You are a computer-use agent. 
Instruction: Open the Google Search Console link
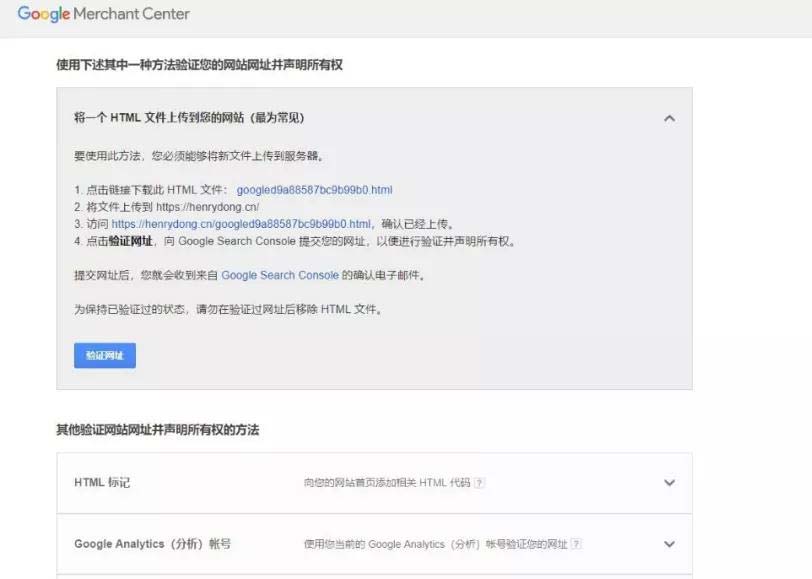click(x=280, y=275)
